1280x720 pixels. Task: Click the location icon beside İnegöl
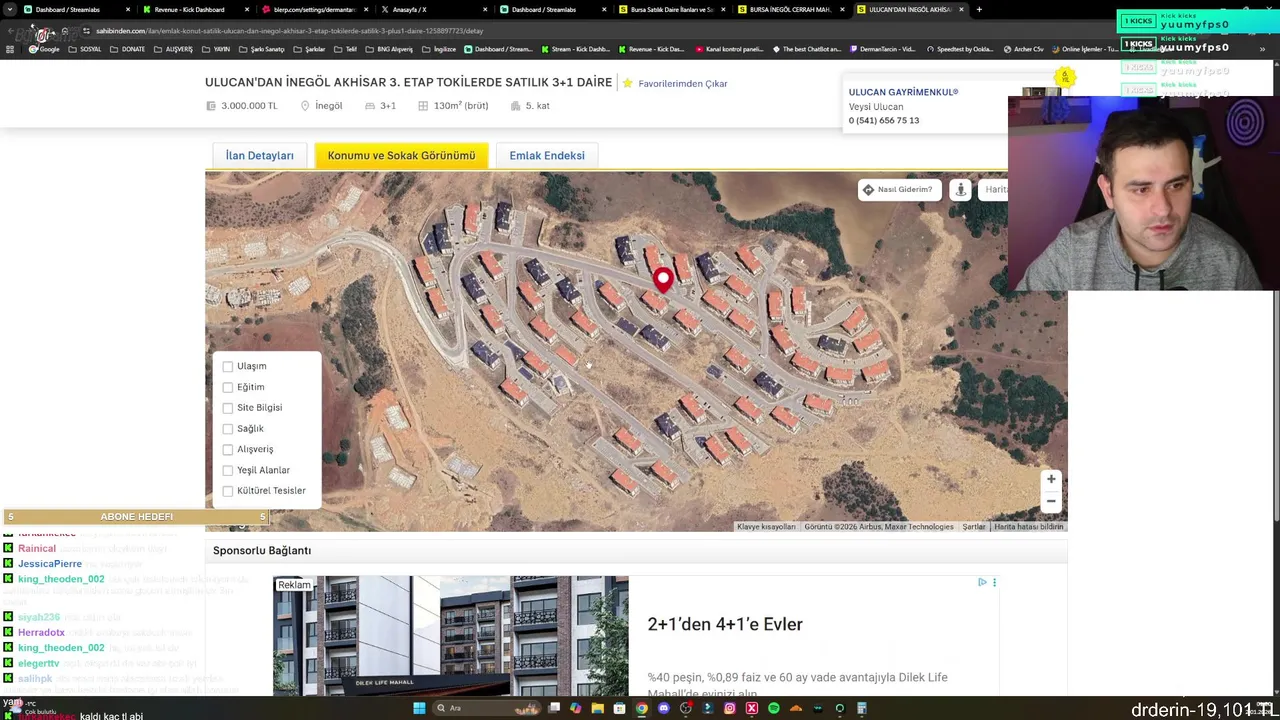[x=303, y=106]
